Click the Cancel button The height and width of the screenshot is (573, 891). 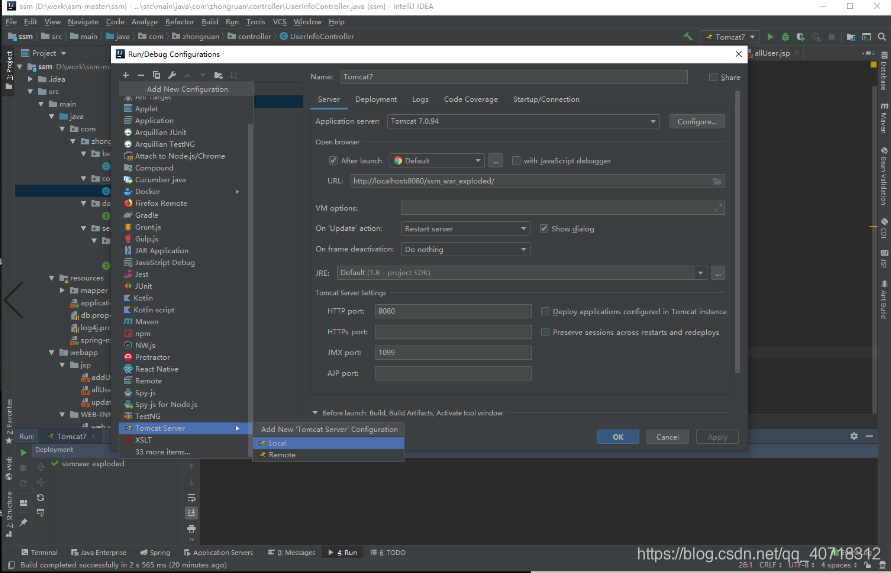[667, 437]
